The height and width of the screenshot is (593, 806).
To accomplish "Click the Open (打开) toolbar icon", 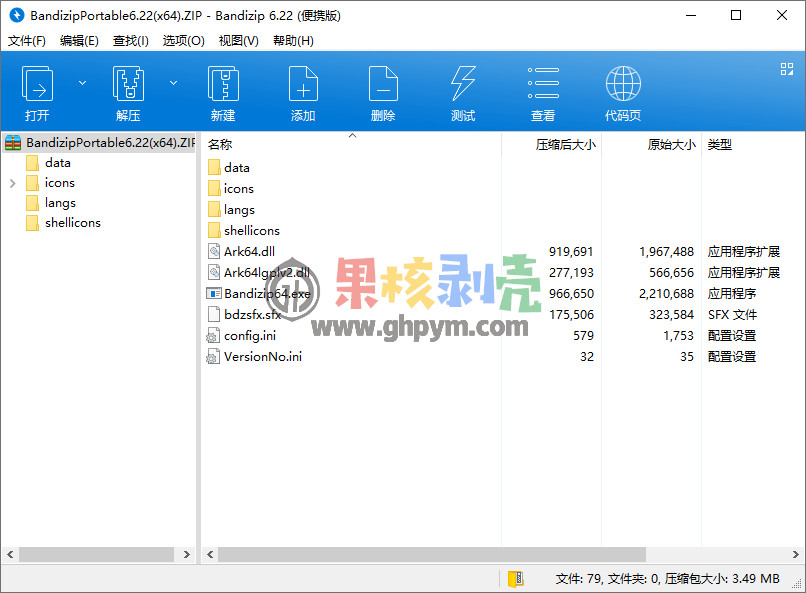I will 37,83.
